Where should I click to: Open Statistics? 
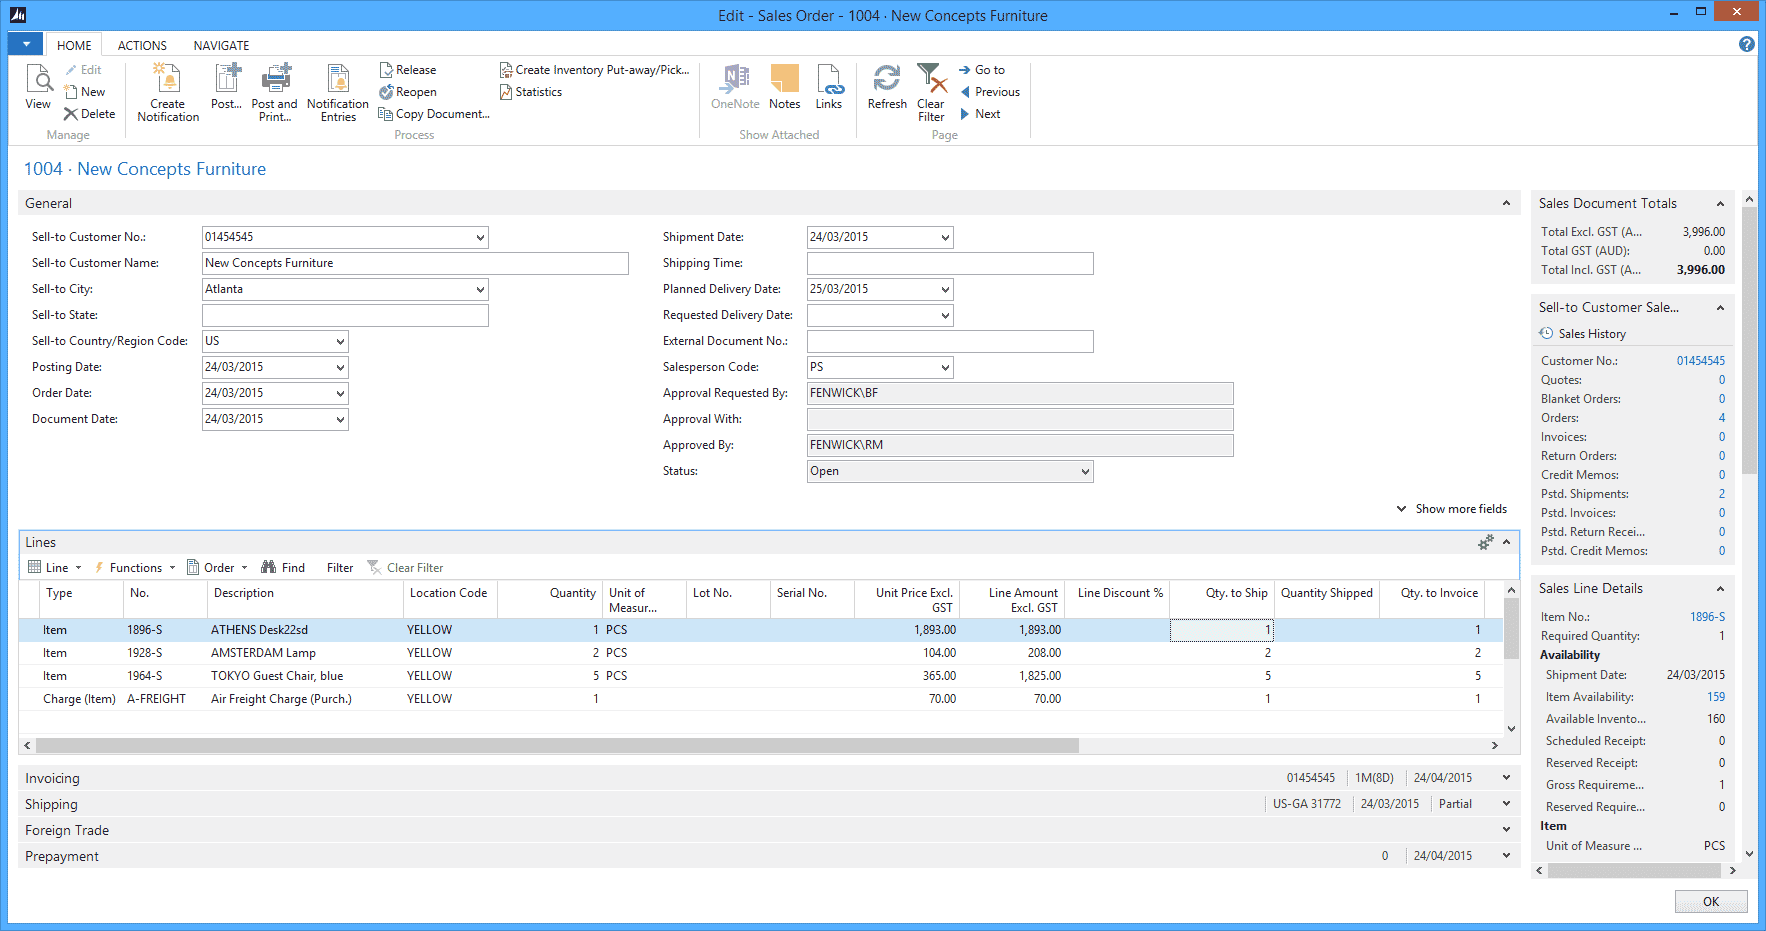click(531, 92)
